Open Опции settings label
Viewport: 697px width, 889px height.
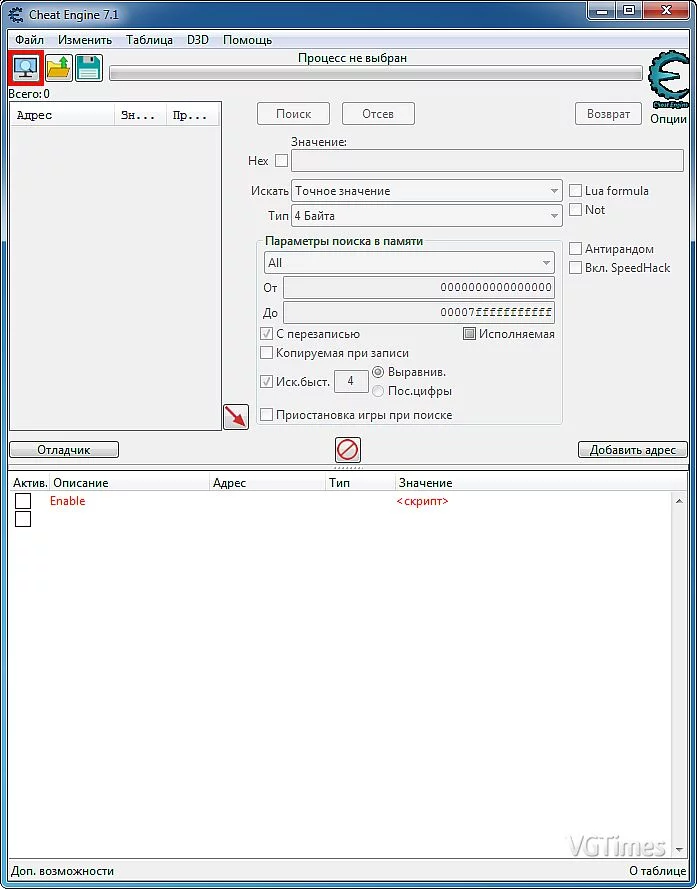[669, 119]
